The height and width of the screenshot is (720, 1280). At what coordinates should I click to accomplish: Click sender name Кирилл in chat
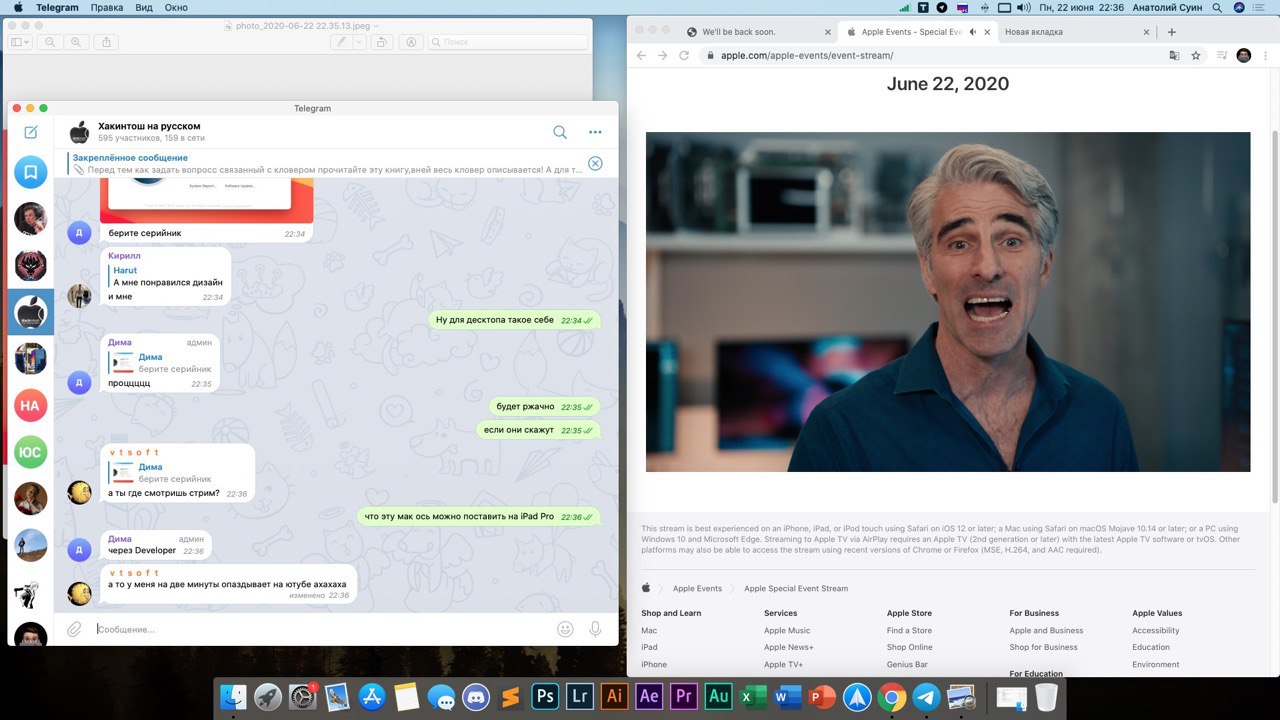click(x=124, y=256)
